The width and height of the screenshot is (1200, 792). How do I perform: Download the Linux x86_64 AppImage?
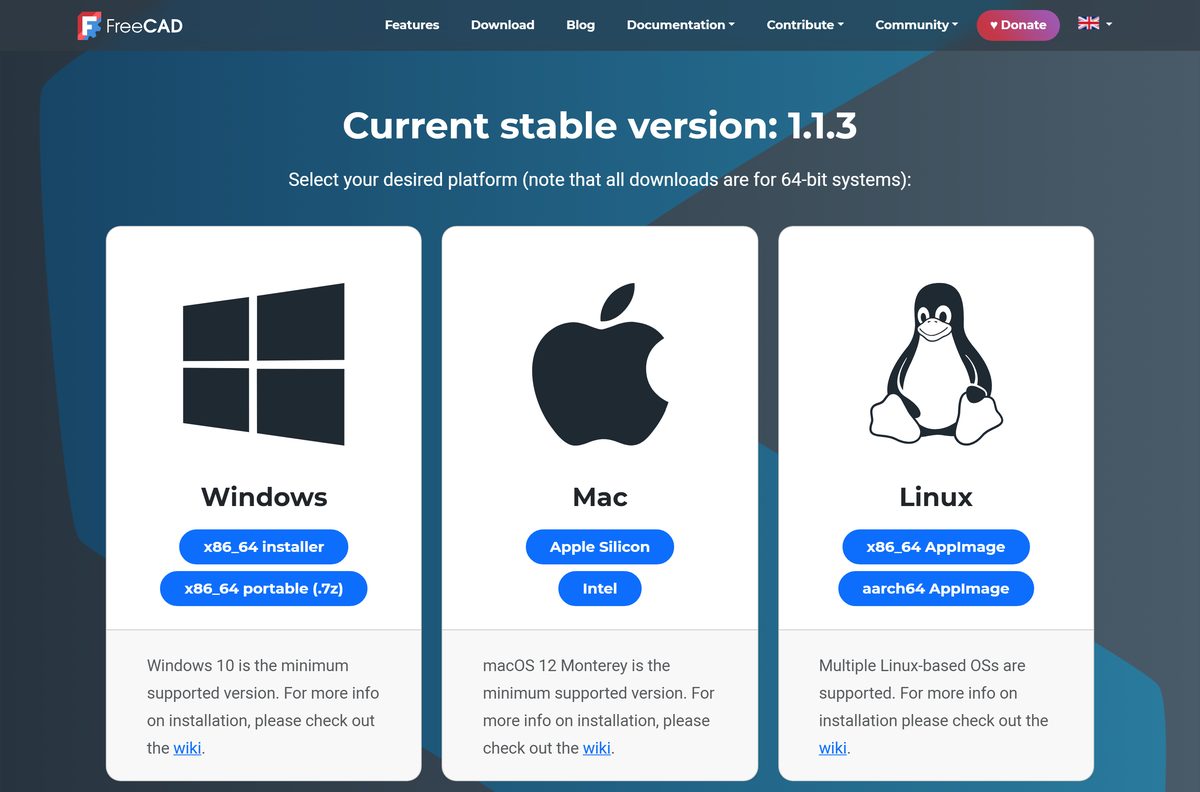pos(936,547)
